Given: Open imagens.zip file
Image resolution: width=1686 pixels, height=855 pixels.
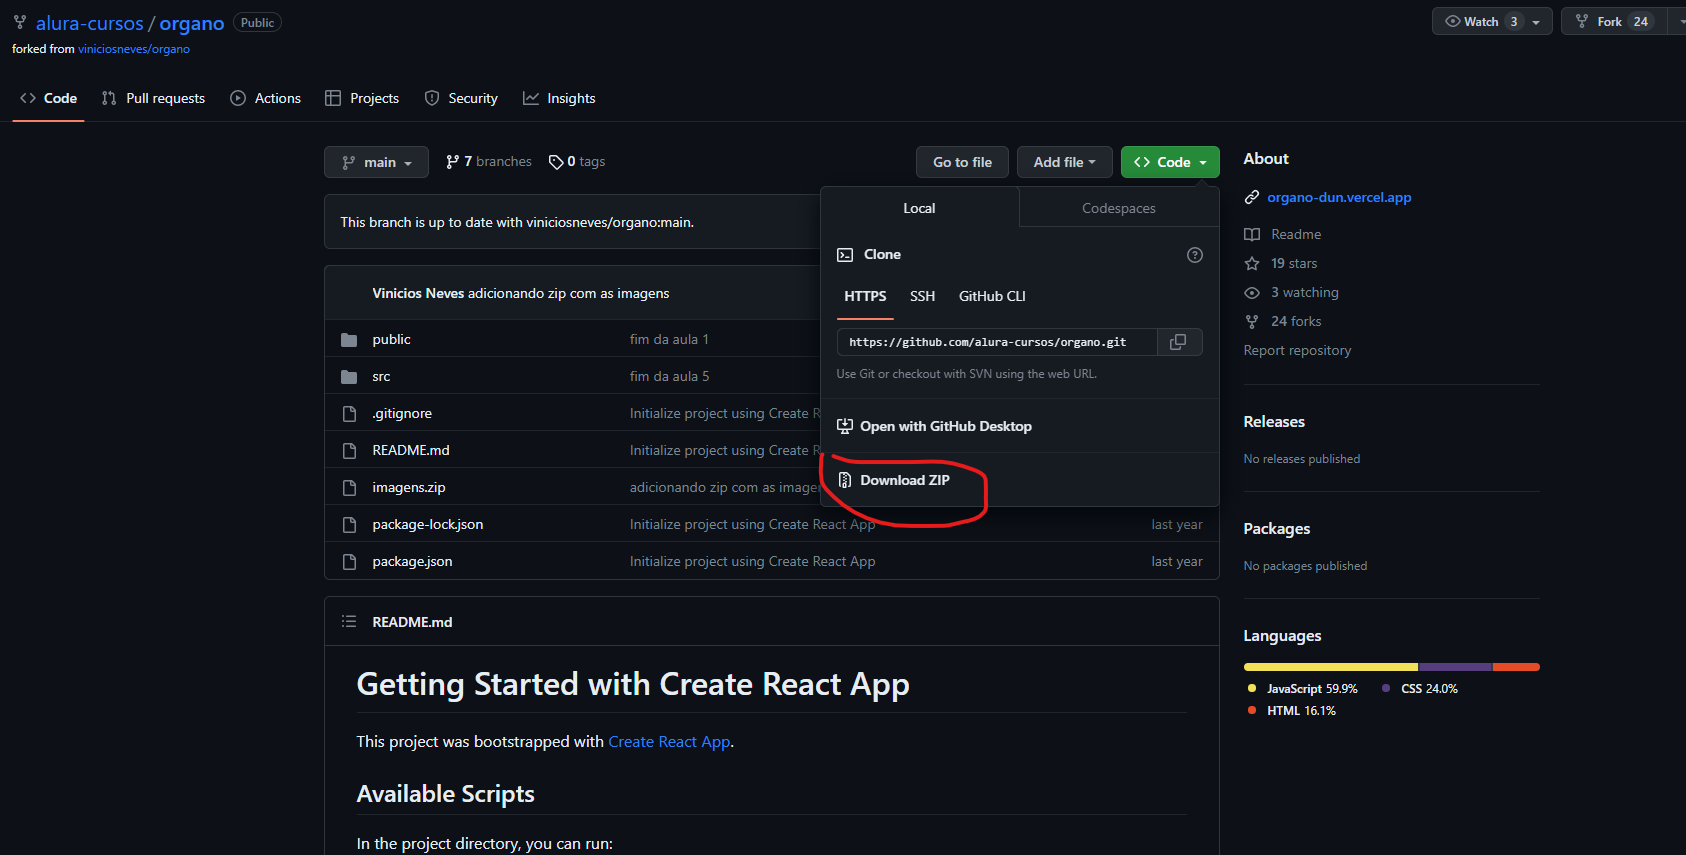Looking at the screenshot, I should (409, 488).
